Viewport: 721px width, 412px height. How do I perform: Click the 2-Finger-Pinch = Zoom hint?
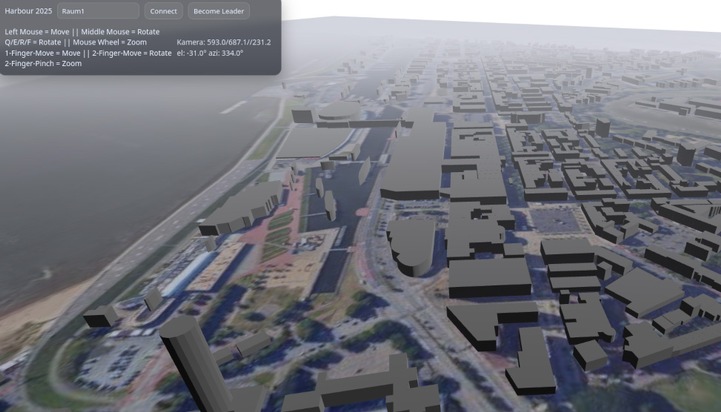tap(43, 63)
